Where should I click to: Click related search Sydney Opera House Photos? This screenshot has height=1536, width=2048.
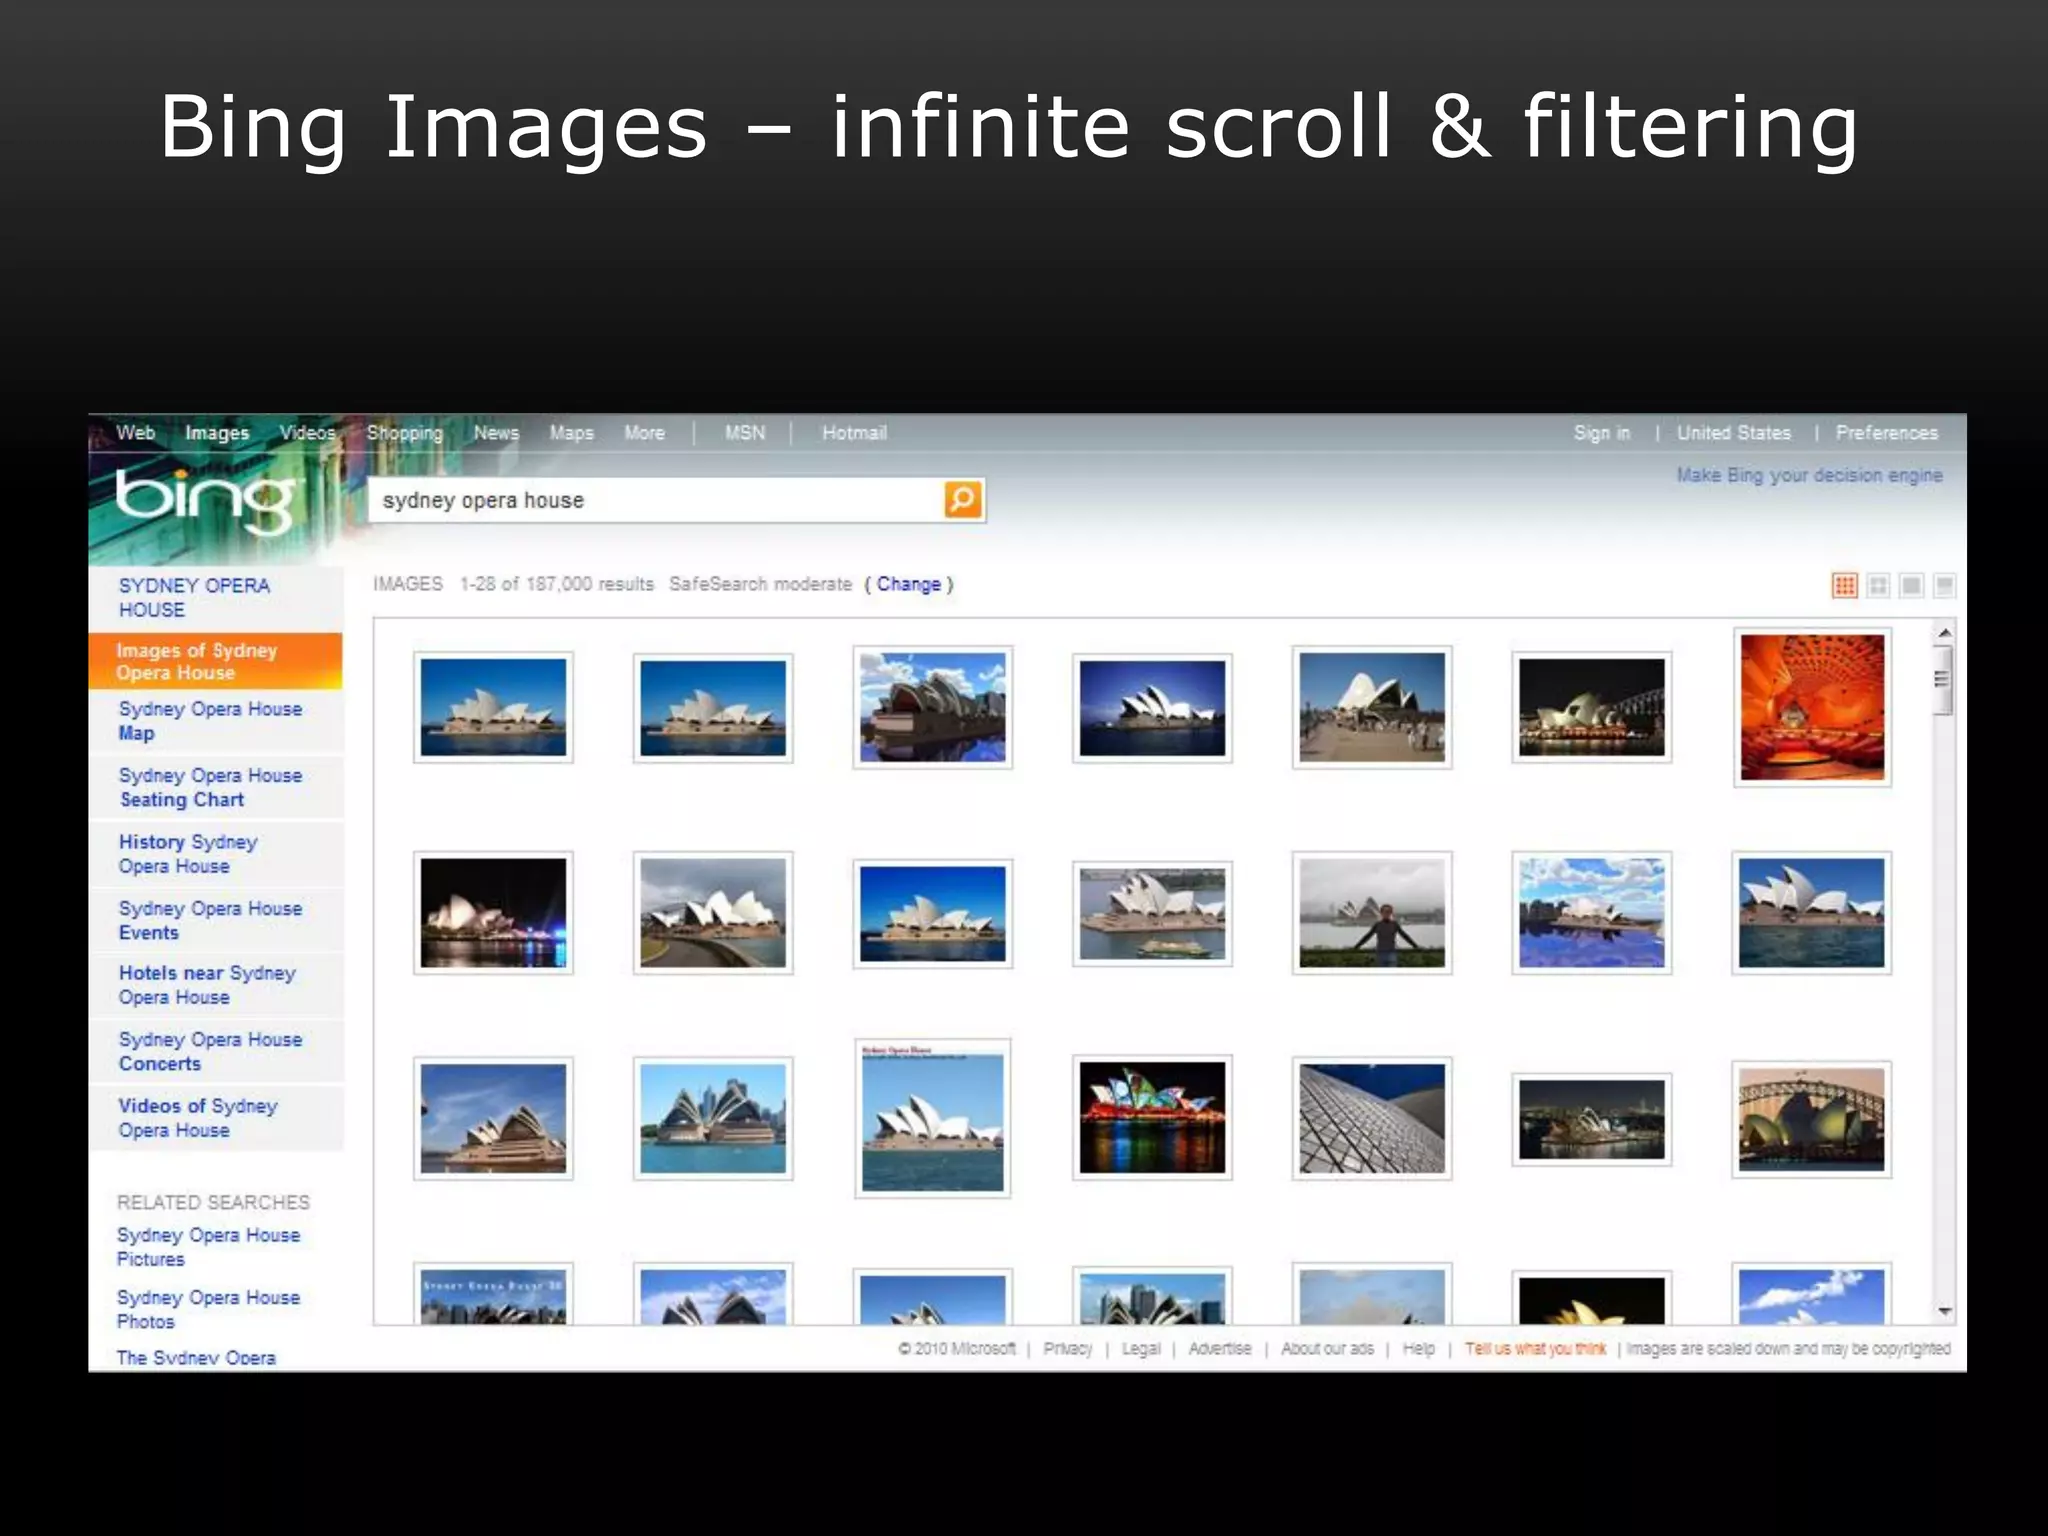click(x=208, y=1309)
